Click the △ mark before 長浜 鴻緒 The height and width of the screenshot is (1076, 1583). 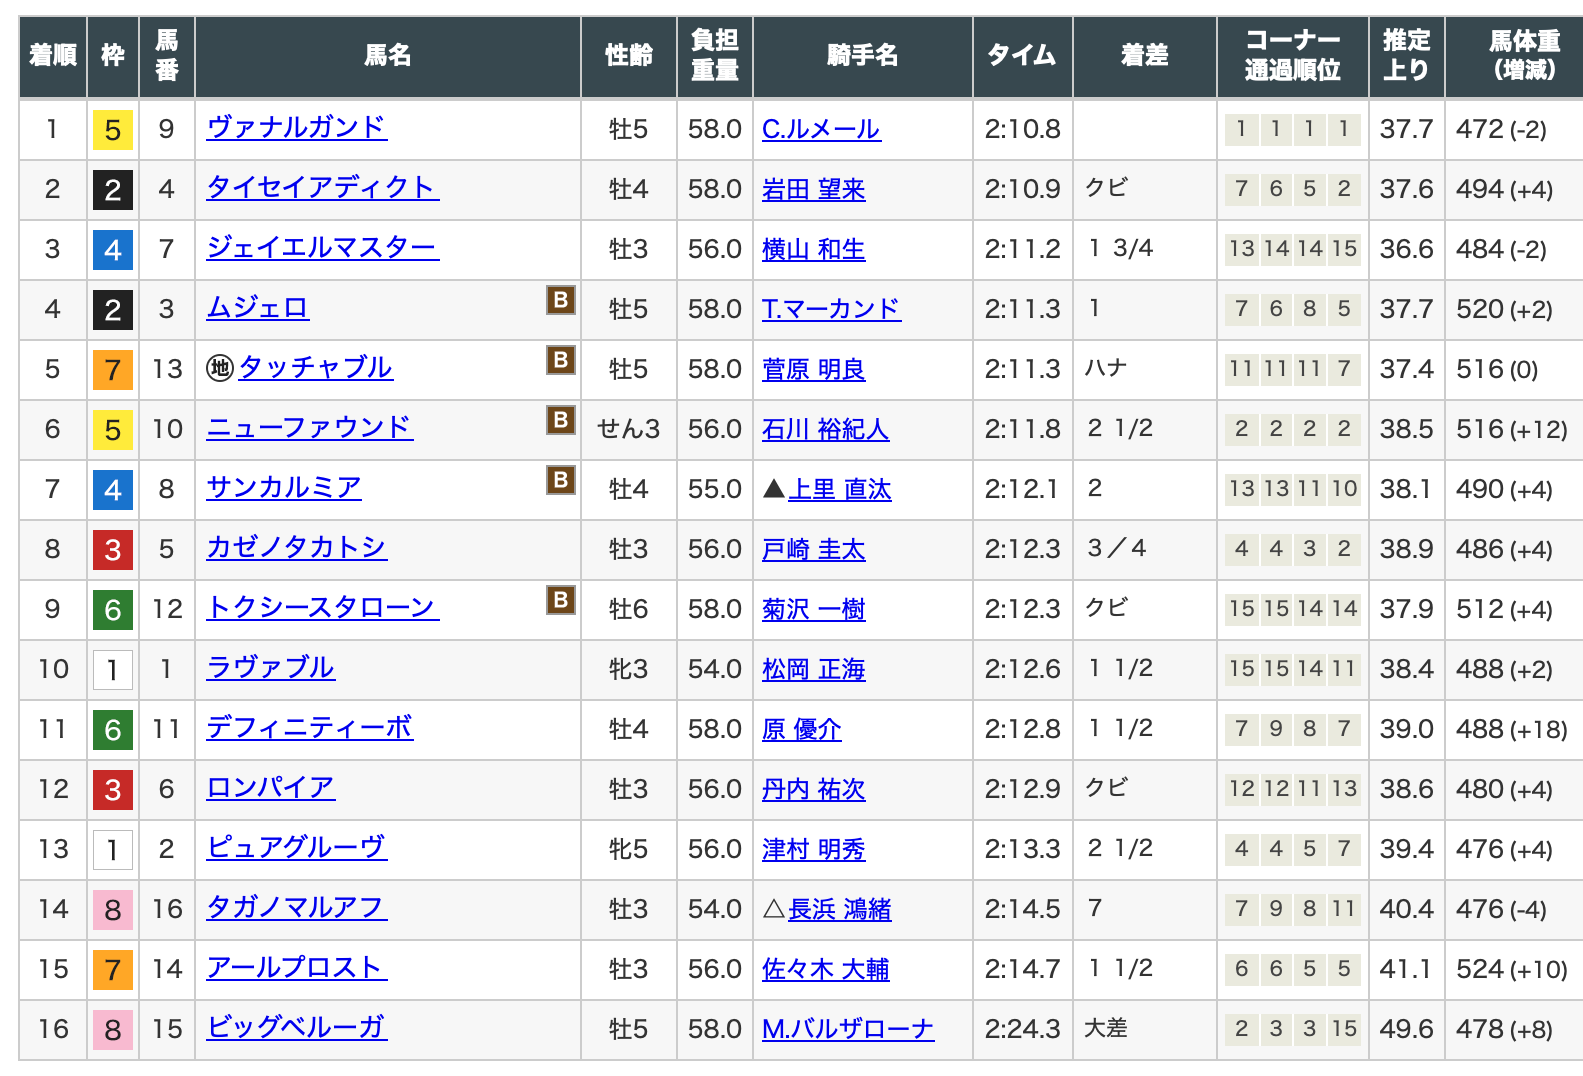coord(773,909)
